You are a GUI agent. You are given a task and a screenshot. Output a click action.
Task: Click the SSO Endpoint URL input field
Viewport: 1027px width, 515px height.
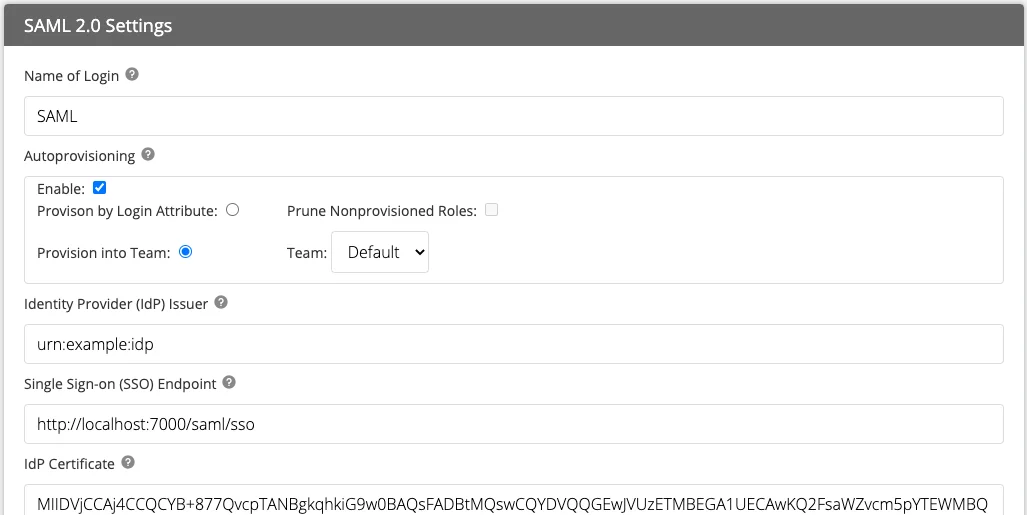pos(513,424)
